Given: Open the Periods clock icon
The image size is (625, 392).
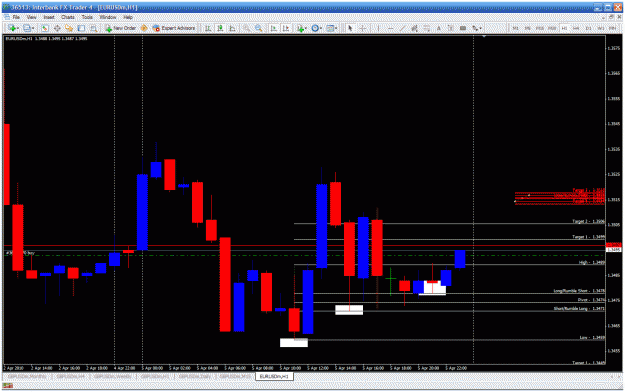Looking at the screenshot, I should (x=315, y=28).
